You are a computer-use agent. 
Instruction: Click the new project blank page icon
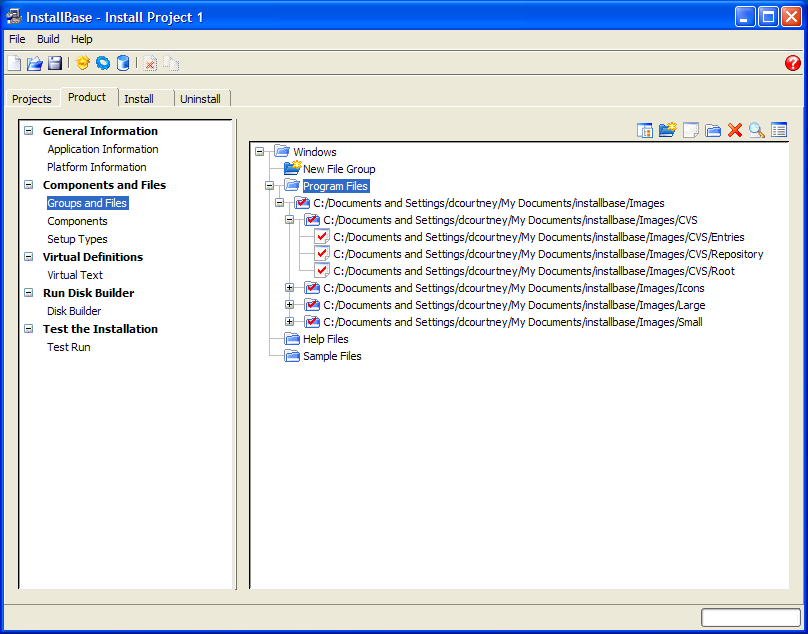(14, 63)
